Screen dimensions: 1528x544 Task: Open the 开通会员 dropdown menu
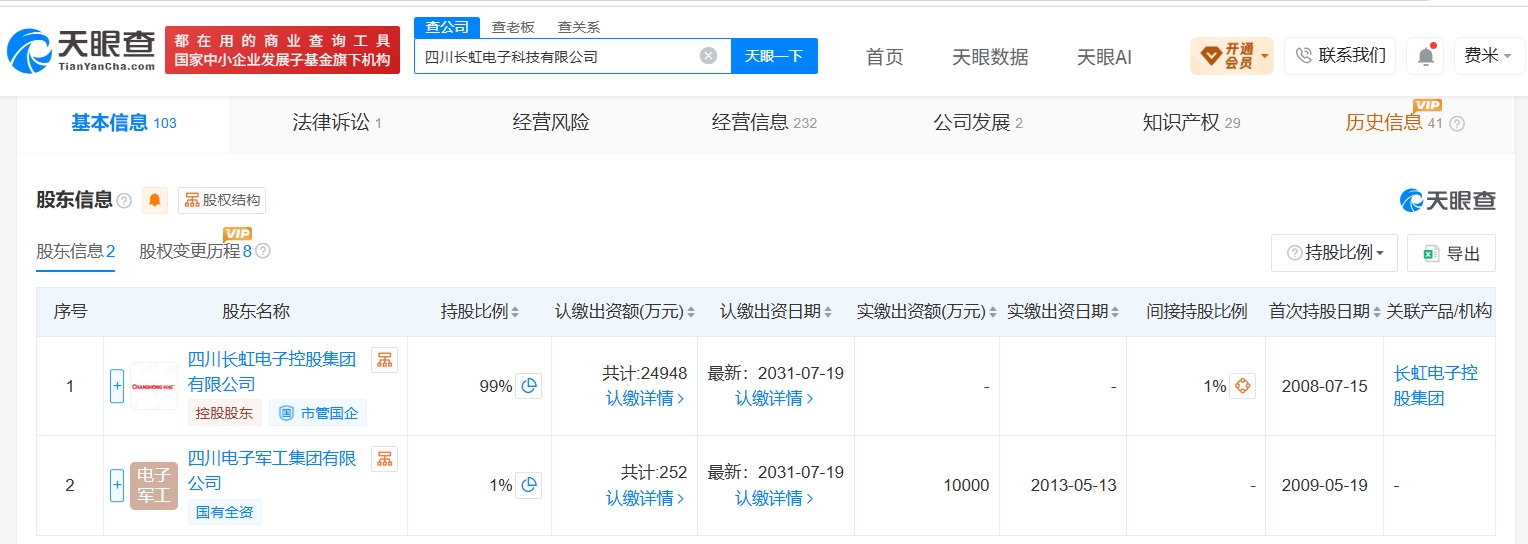pos(1232,56)
